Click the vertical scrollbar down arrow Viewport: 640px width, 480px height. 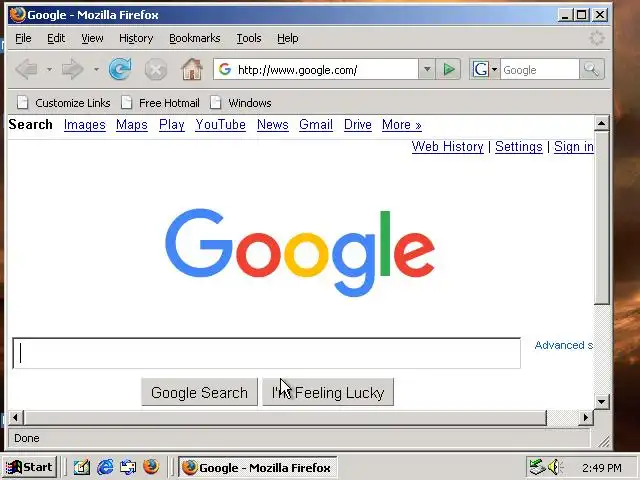coord(601,402)
